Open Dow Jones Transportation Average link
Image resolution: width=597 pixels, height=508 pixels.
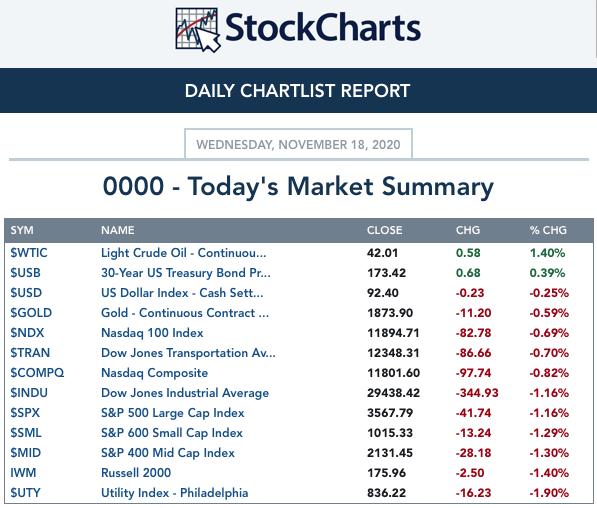[188, 353]
